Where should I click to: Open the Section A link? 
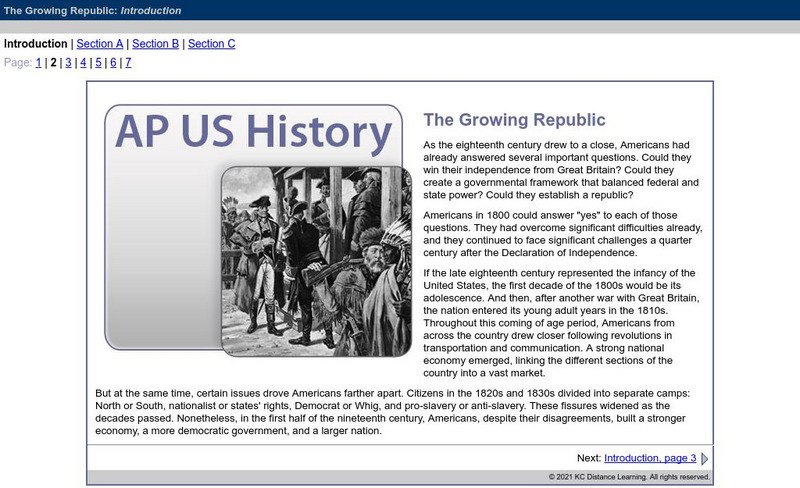tap(99, 44)
